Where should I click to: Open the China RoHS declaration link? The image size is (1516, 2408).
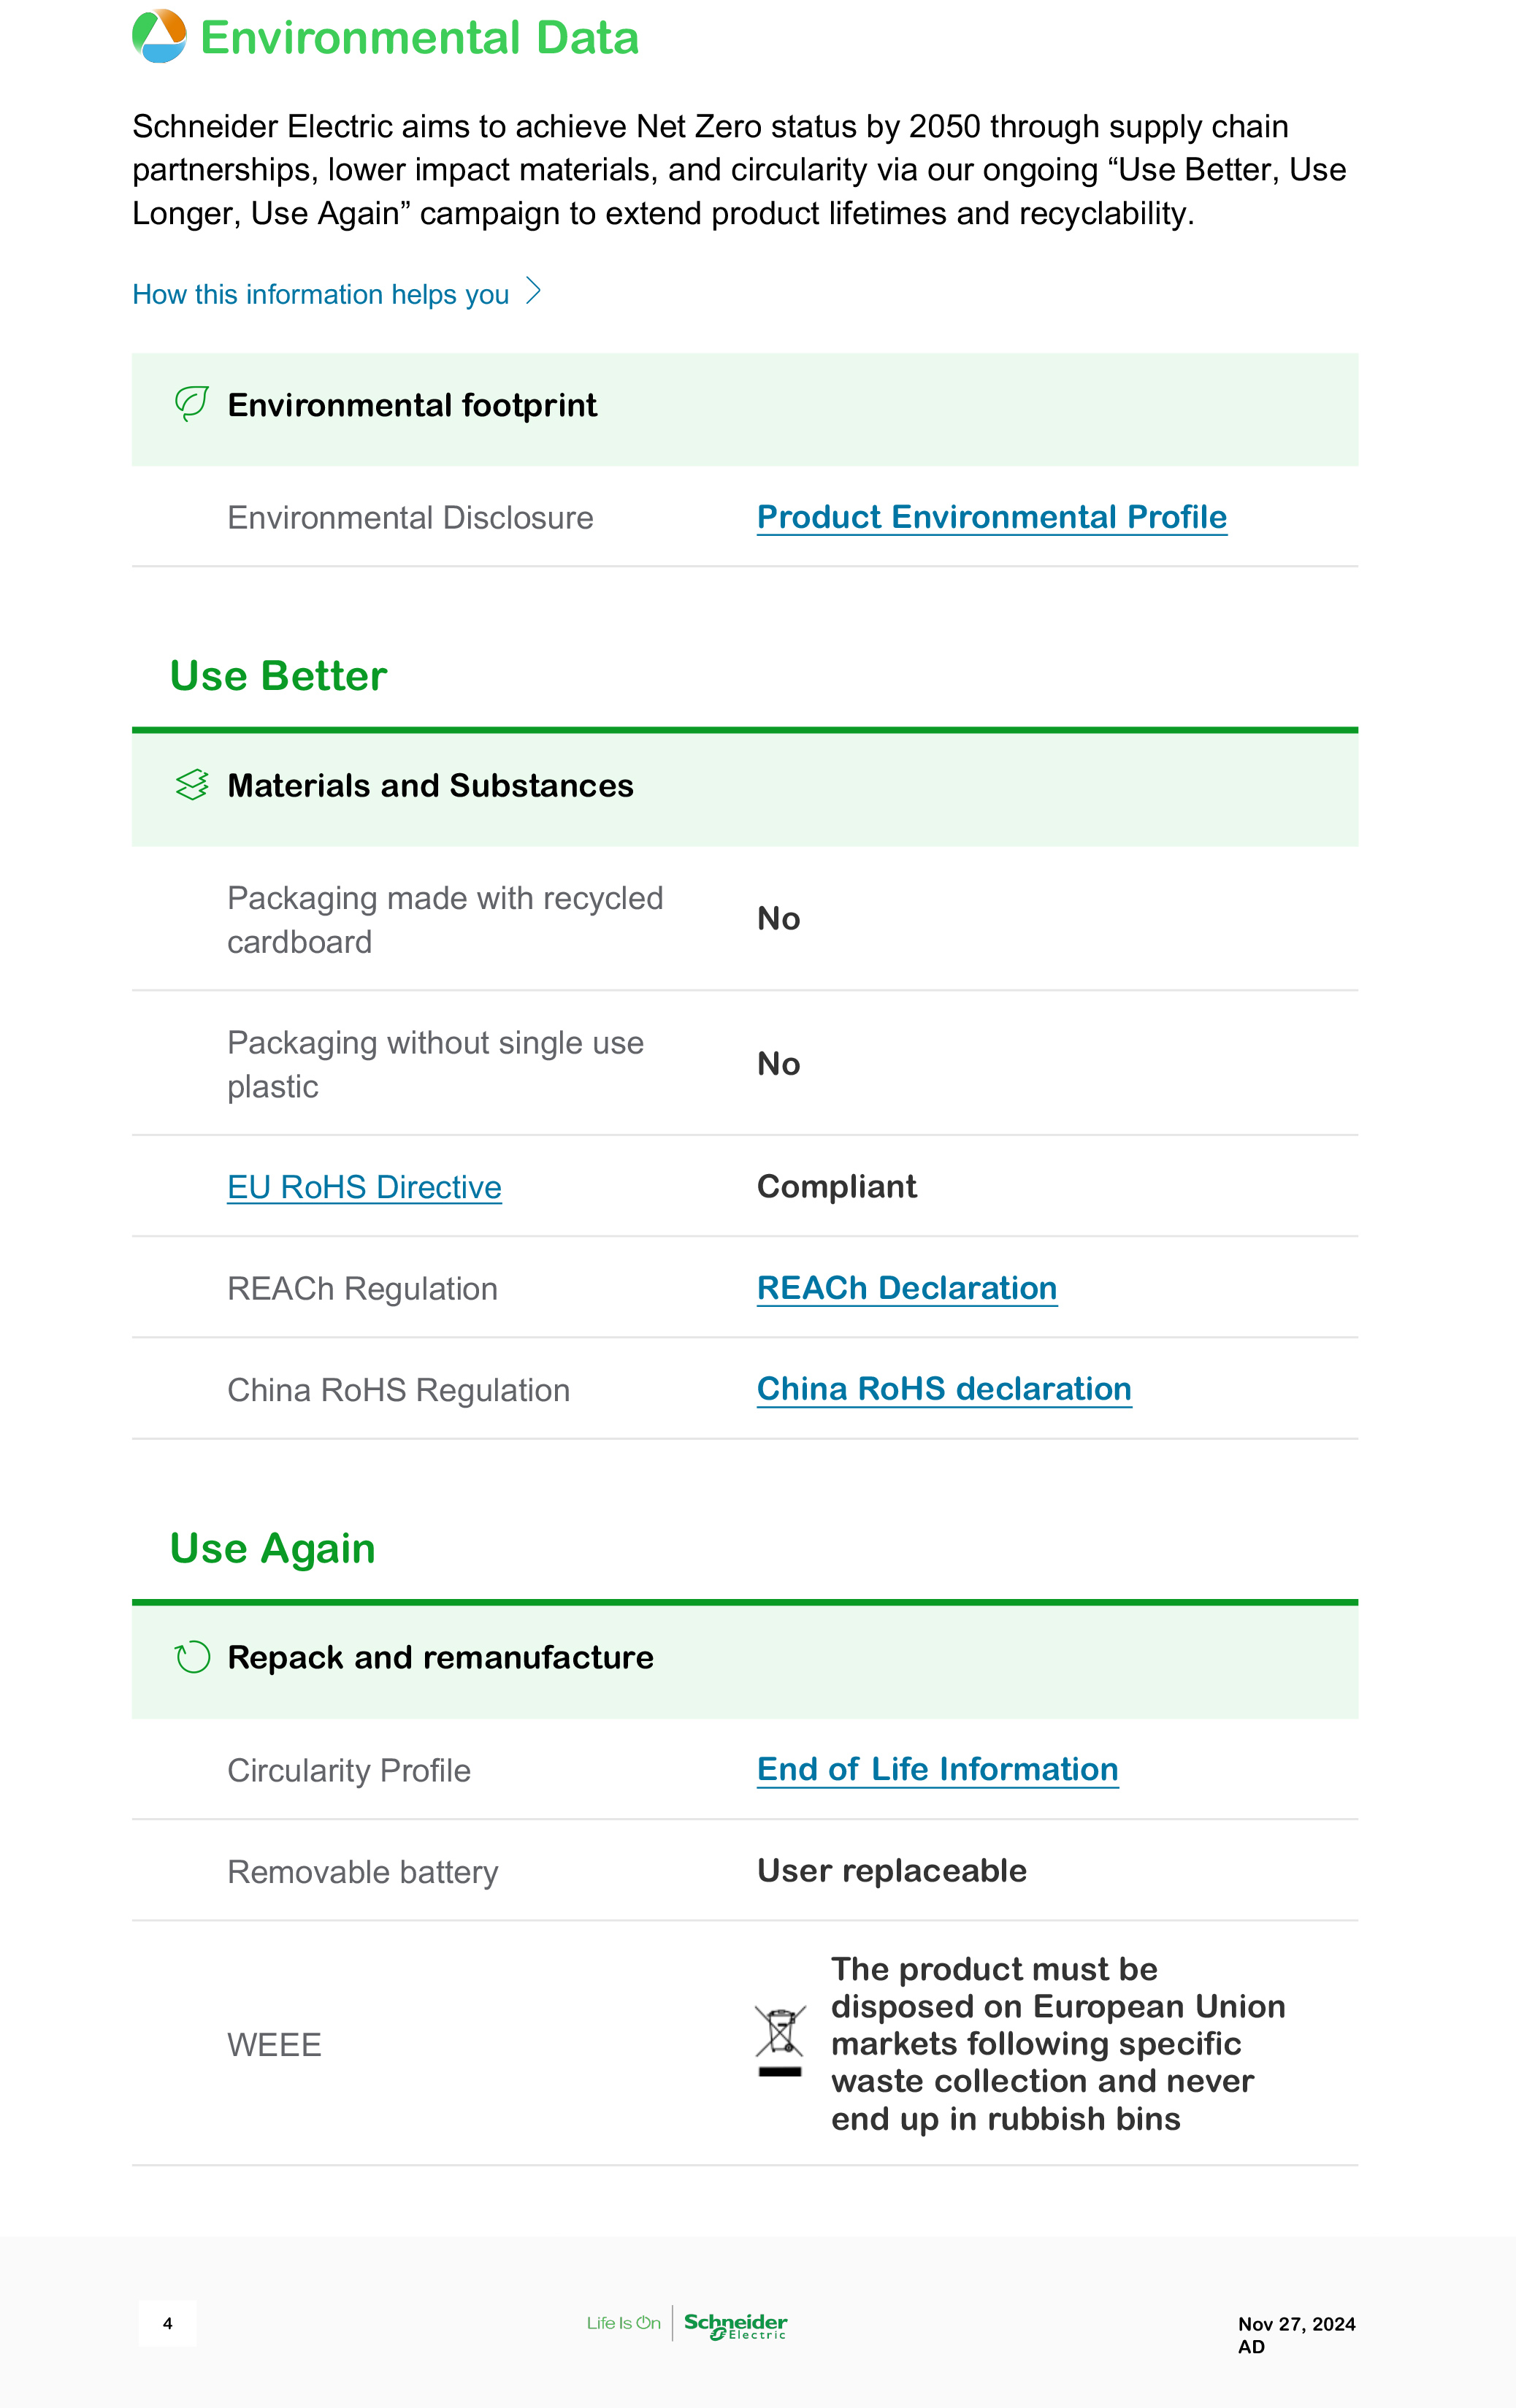coord(943,1389)
